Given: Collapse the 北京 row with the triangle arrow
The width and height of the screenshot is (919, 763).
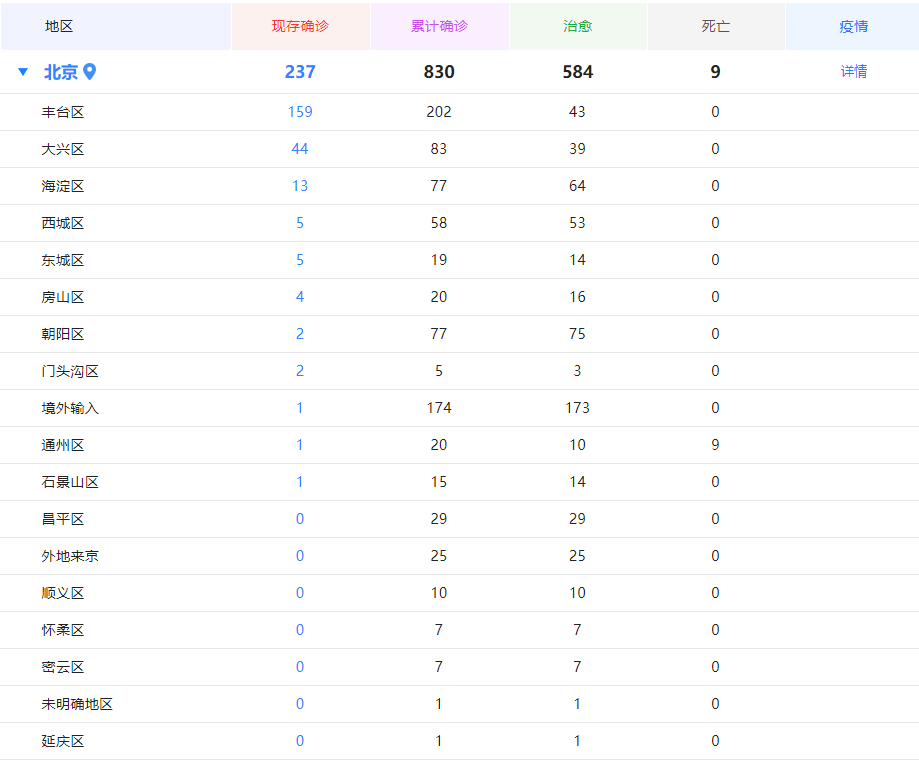Looking at the screenshot, I should point(23,72).
